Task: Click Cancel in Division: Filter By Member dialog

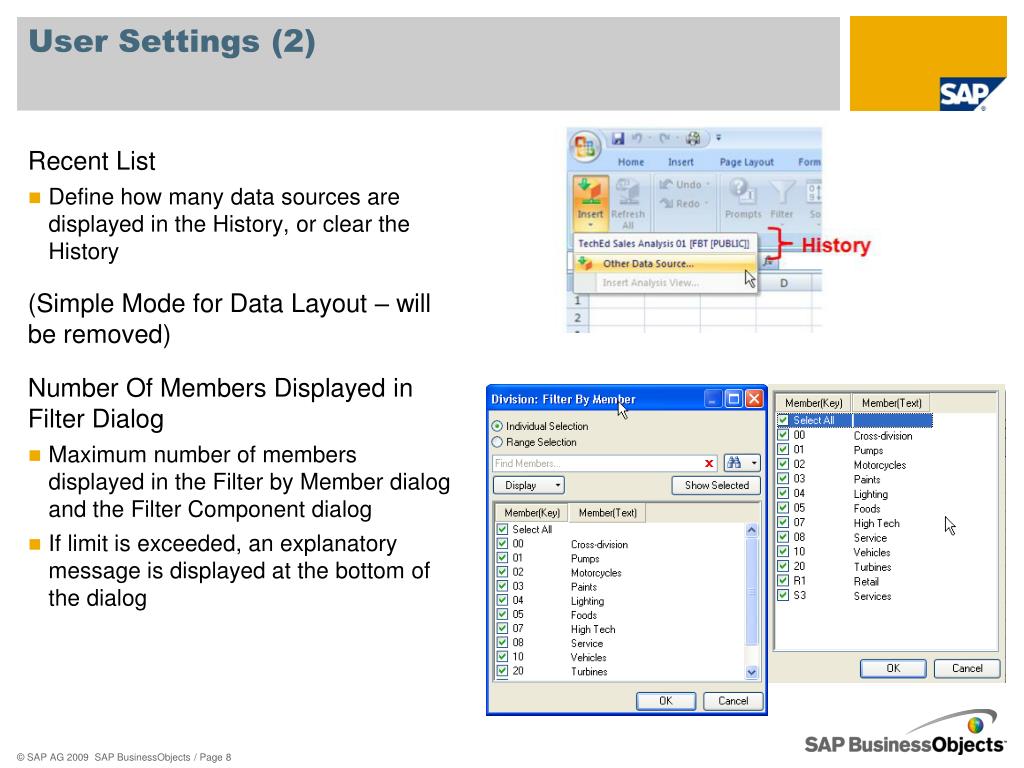Action: (733, 701)
